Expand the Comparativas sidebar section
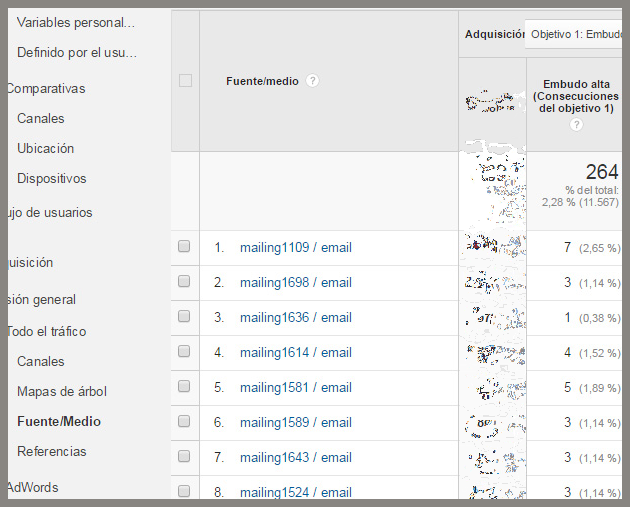Image resolution: width=630 pixels, height=507 pixels. [45, 88]
